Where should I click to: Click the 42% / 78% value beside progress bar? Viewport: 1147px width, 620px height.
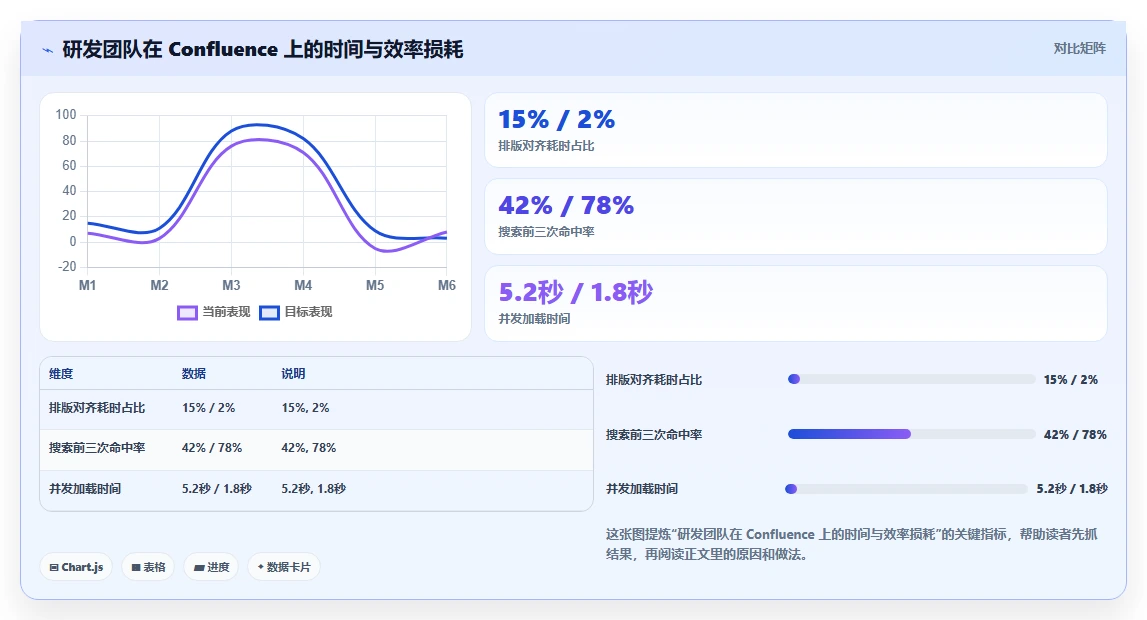(x=1075, y=434)
